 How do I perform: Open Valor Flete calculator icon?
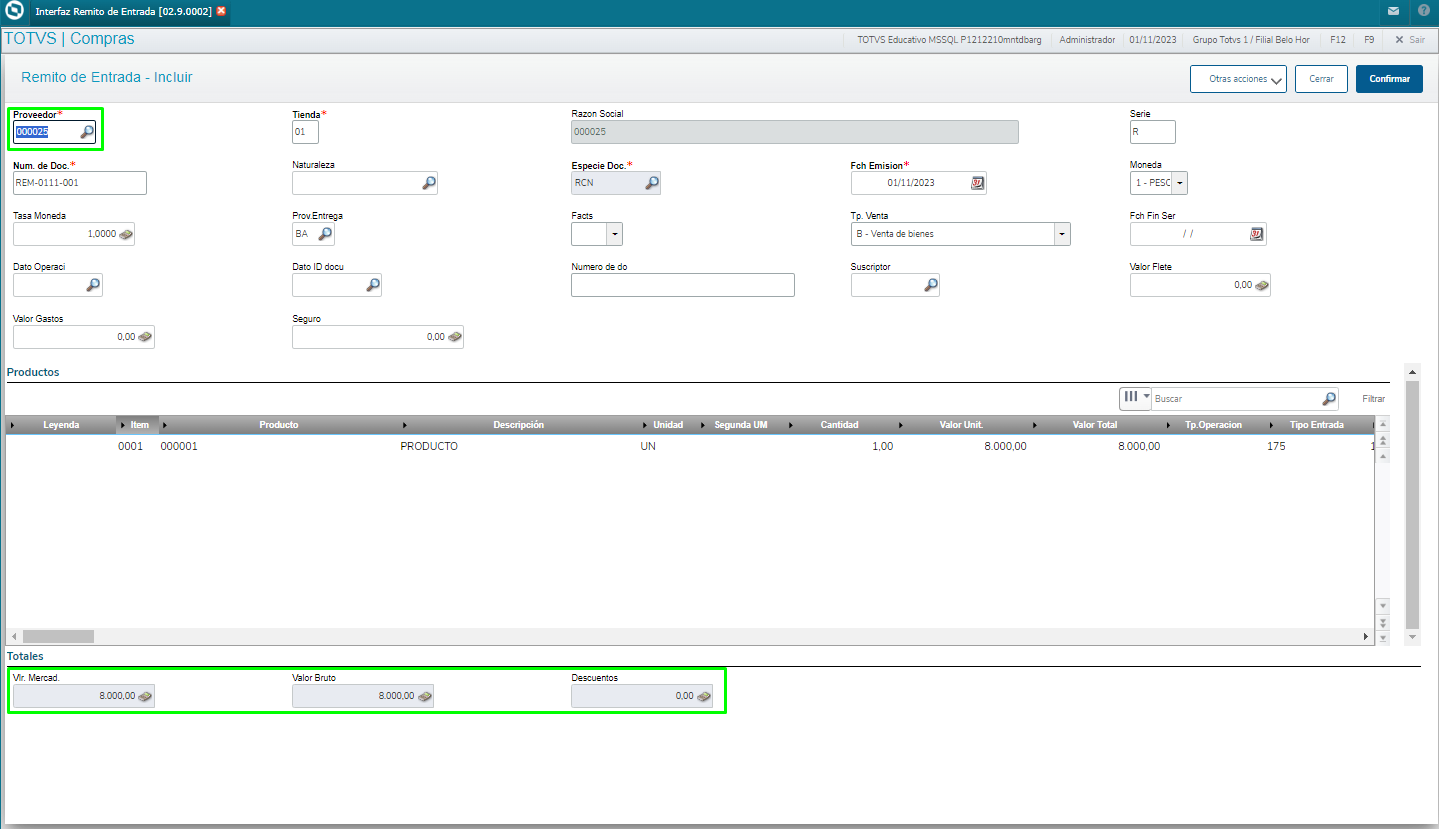[x=1261, y=285]
